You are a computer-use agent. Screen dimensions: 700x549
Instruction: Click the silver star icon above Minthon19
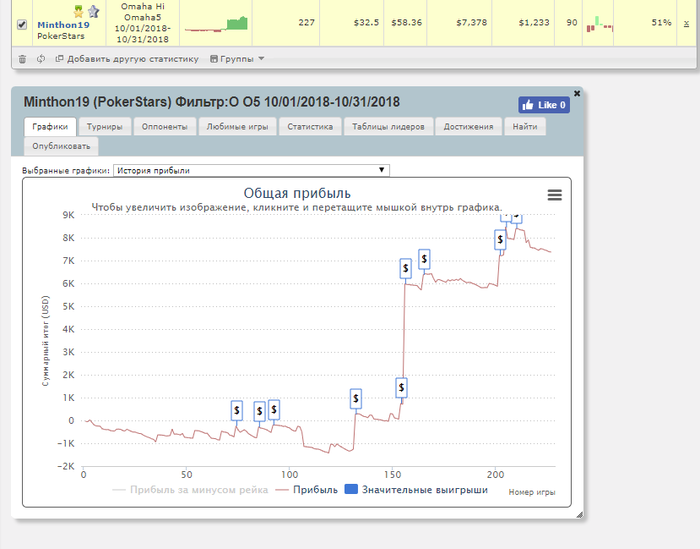click(93, 11)
